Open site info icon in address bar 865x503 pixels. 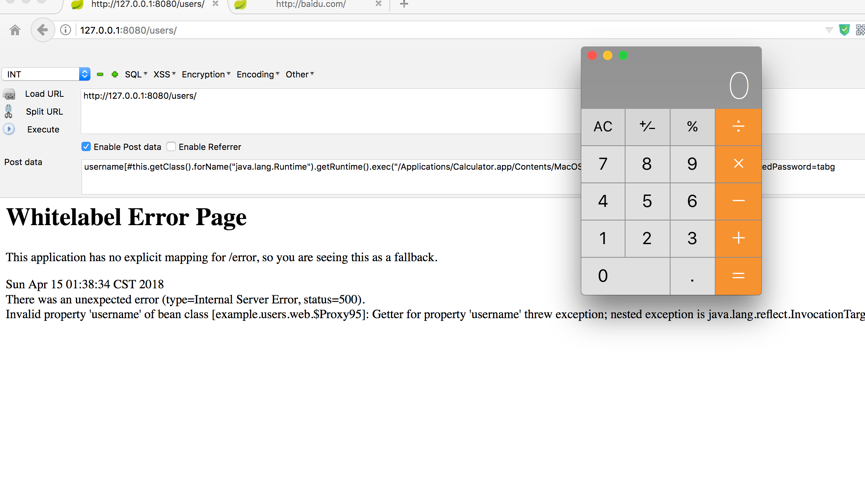[66, 30]
